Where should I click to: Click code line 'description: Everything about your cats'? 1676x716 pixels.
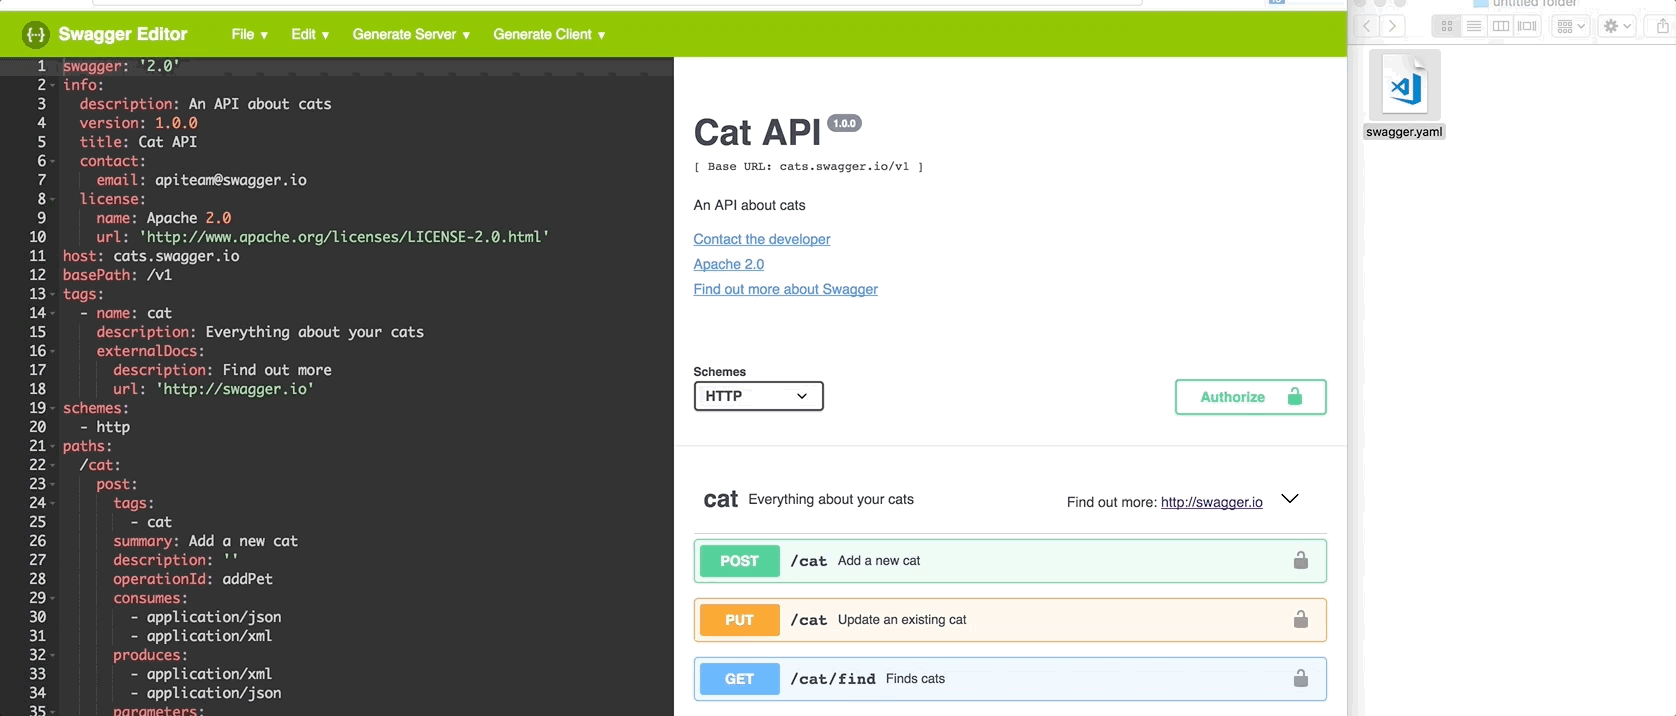pyautogui.click(x=260, y=332)
